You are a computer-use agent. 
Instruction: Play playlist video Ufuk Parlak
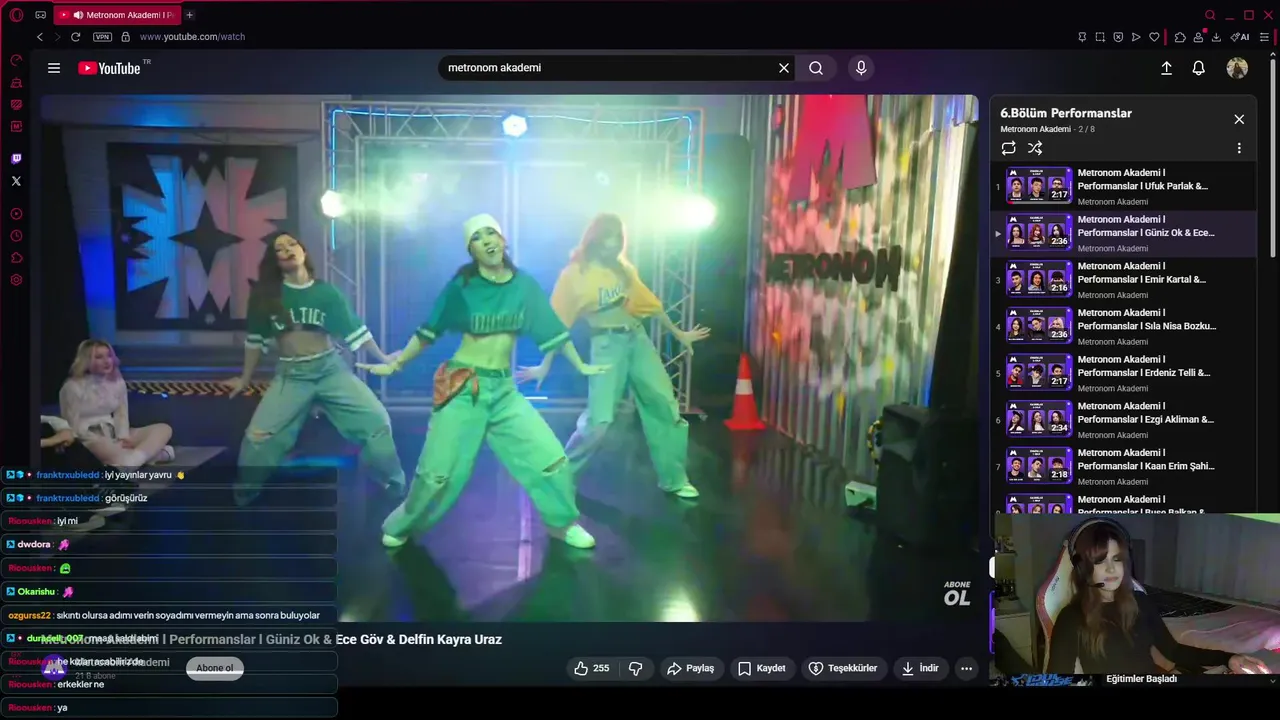click(1123, 186)
